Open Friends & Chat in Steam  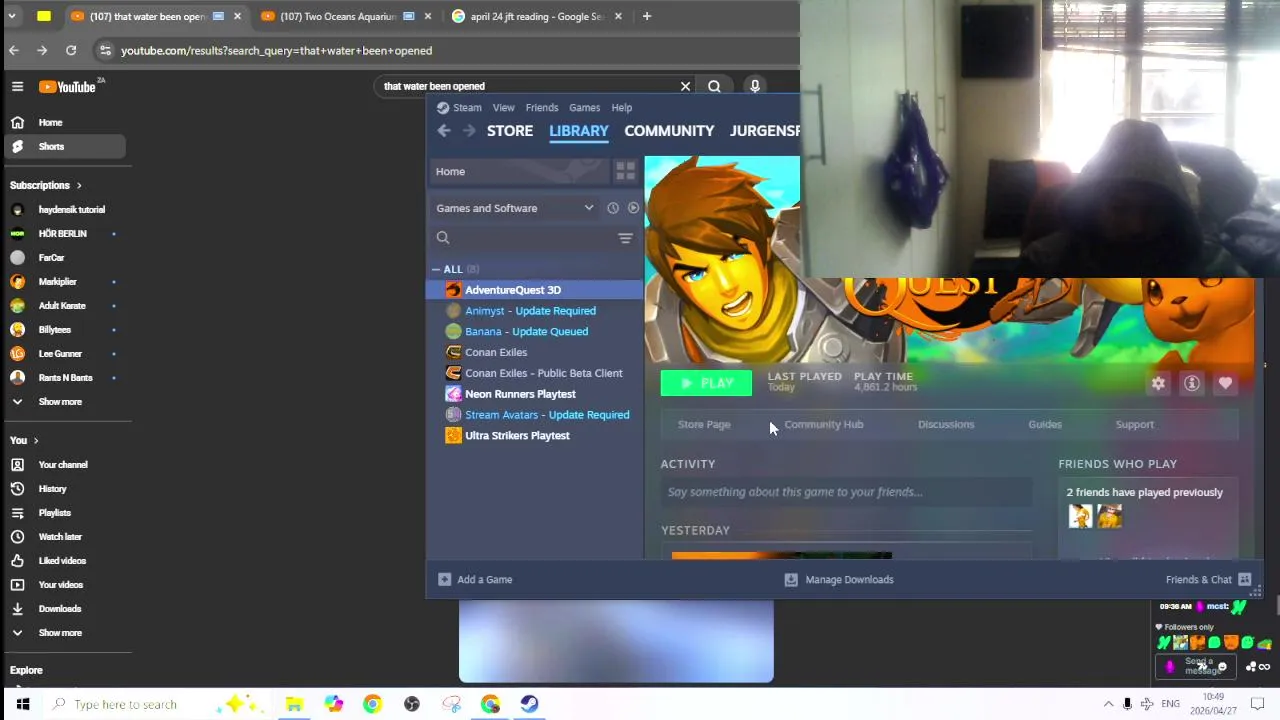(x=1208, y=579)
